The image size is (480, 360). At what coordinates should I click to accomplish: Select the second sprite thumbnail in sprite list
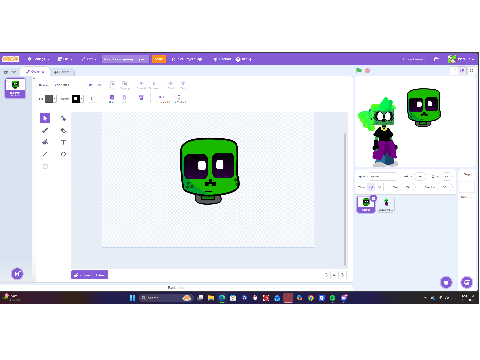pyautogui.click(x=386, y=204)
